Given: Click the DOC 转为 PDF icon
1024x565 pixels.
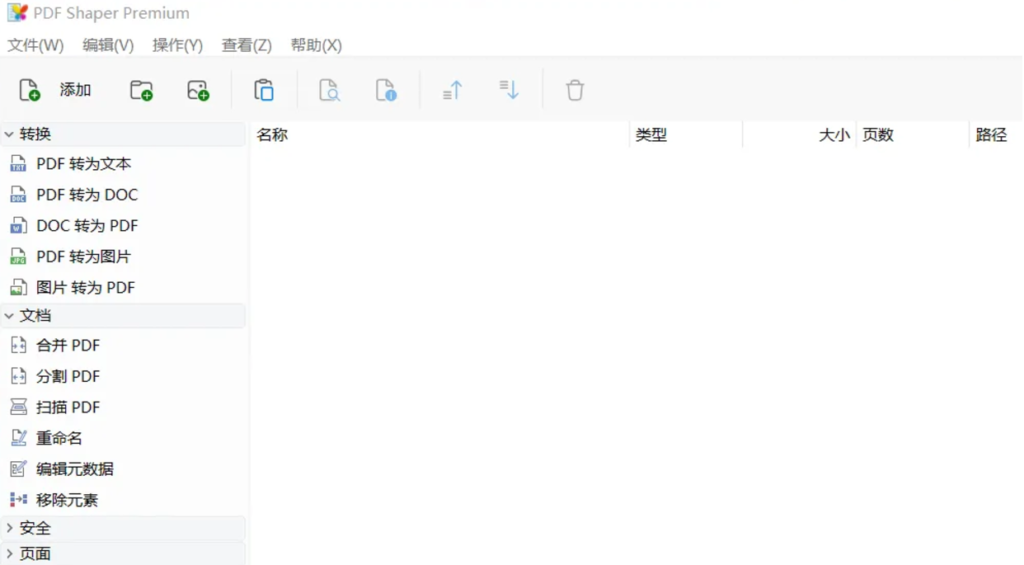Looking at the screenshot, I should tap(18, 225).
